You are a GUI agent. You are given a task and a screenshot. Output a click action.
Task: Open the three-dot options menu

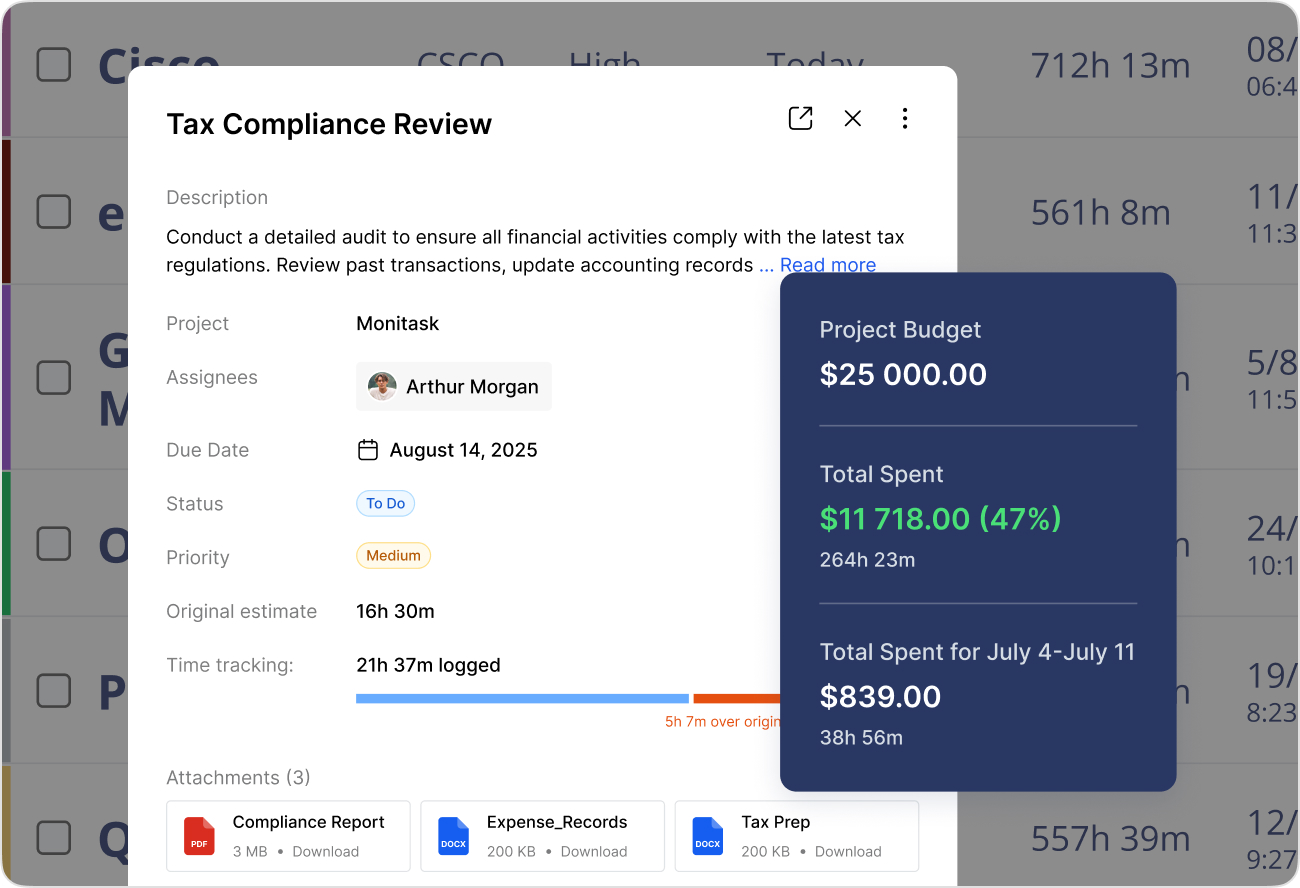[905, 118]
